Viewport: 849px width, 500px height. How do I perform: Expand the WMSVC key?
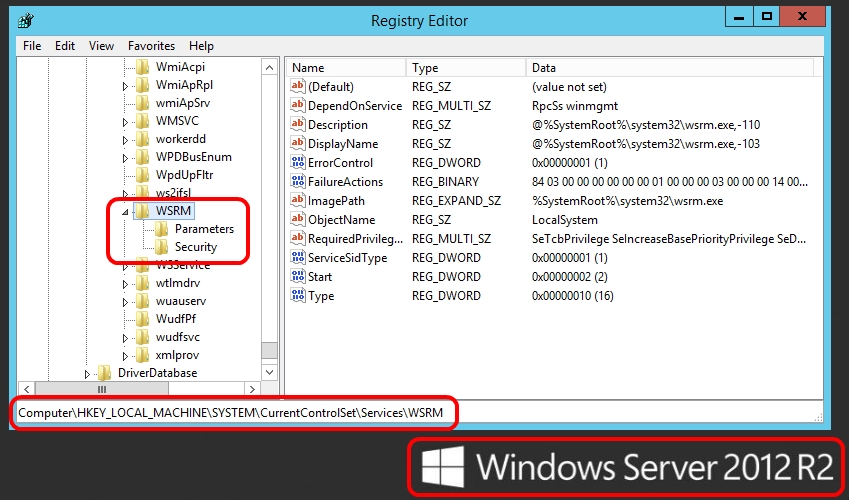tap(125, 122)
